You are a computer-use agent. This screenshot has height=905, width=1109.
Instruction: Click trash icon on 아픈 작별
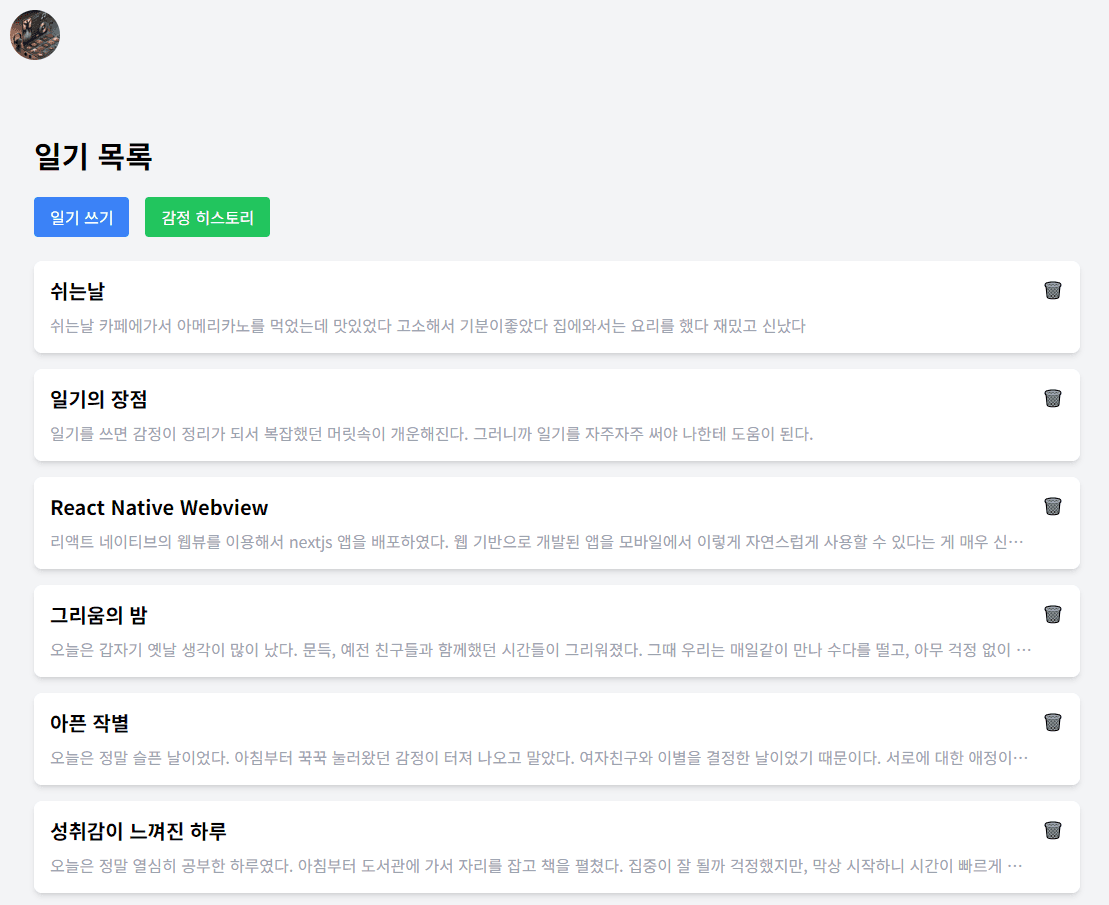tap(1052, 722)
